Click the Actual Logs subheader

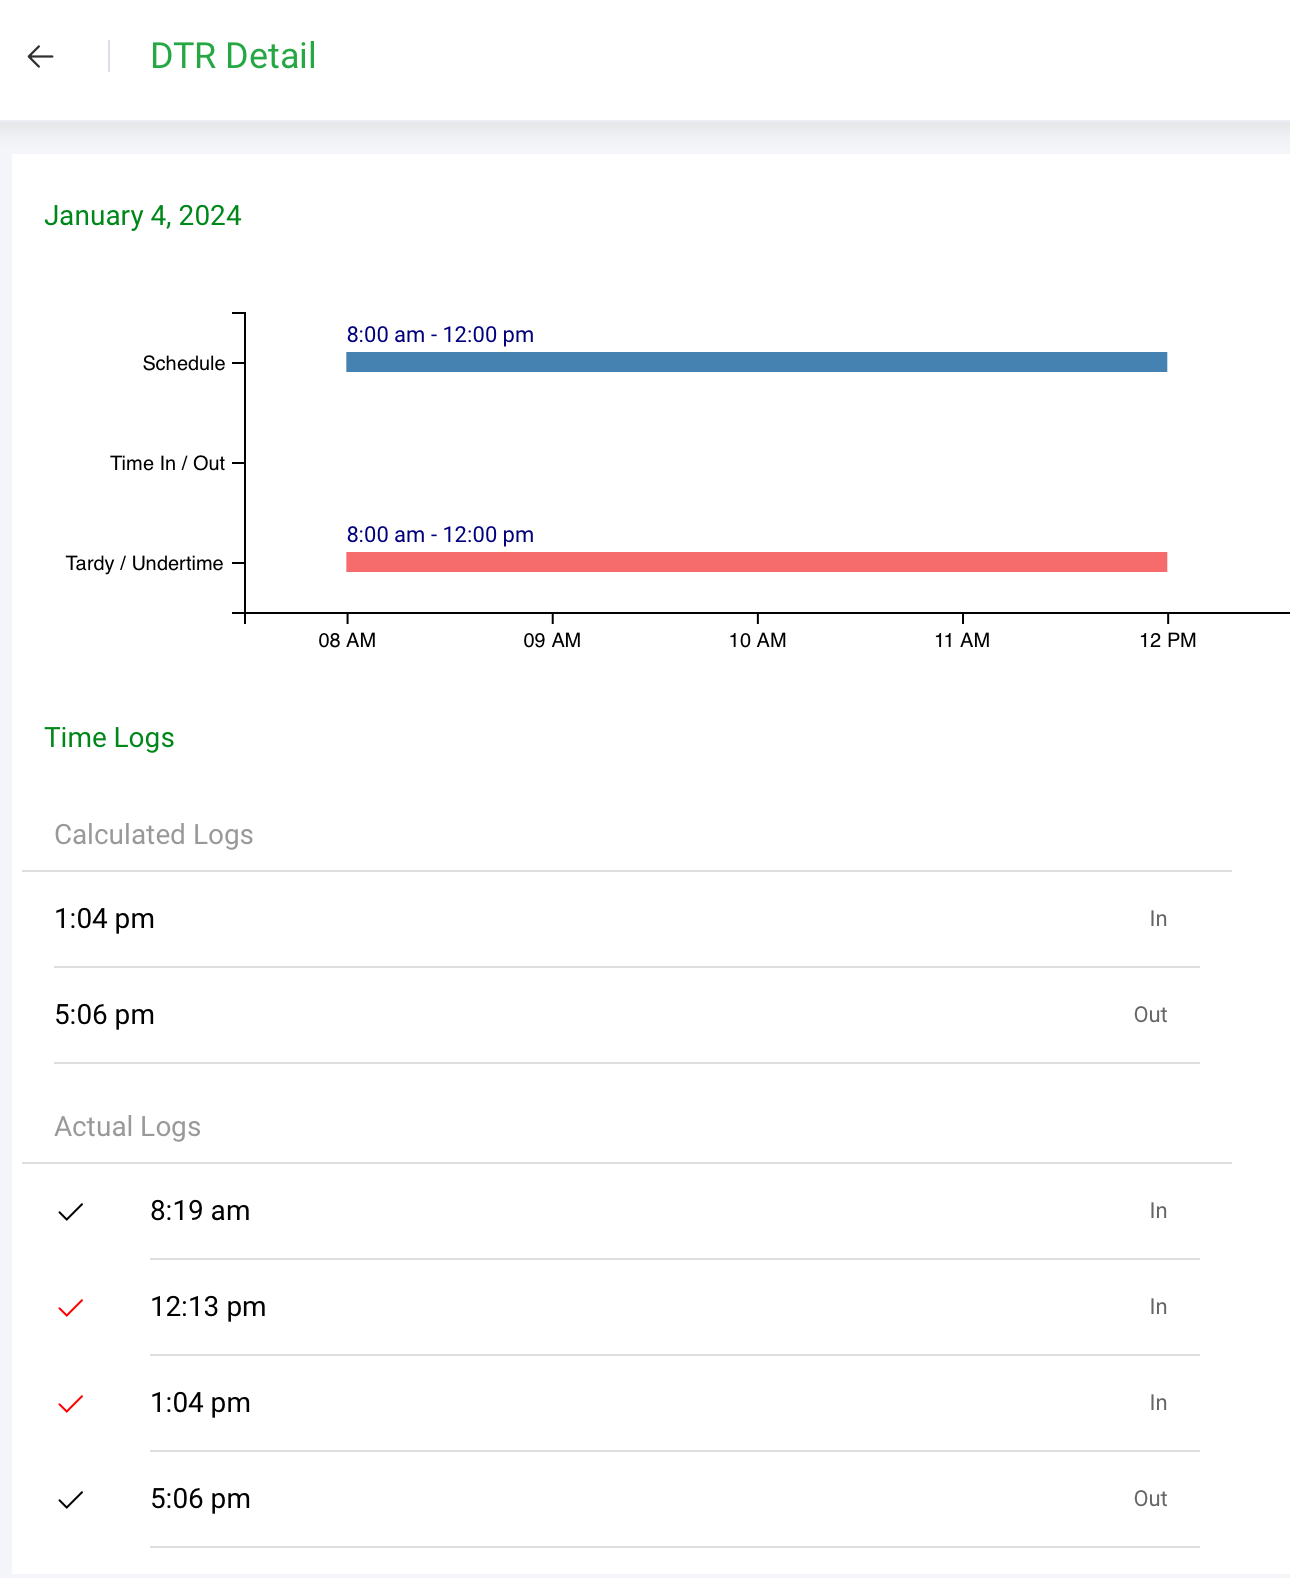[x=128, y=1127]
